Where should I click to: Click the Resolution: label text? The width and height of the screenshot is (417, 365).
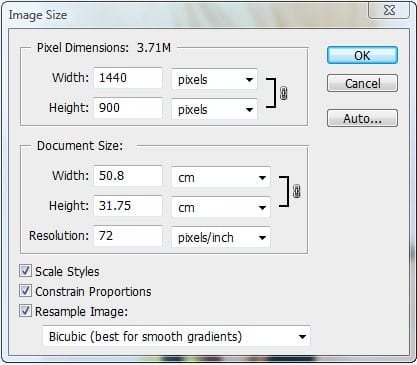coord(59,236)
